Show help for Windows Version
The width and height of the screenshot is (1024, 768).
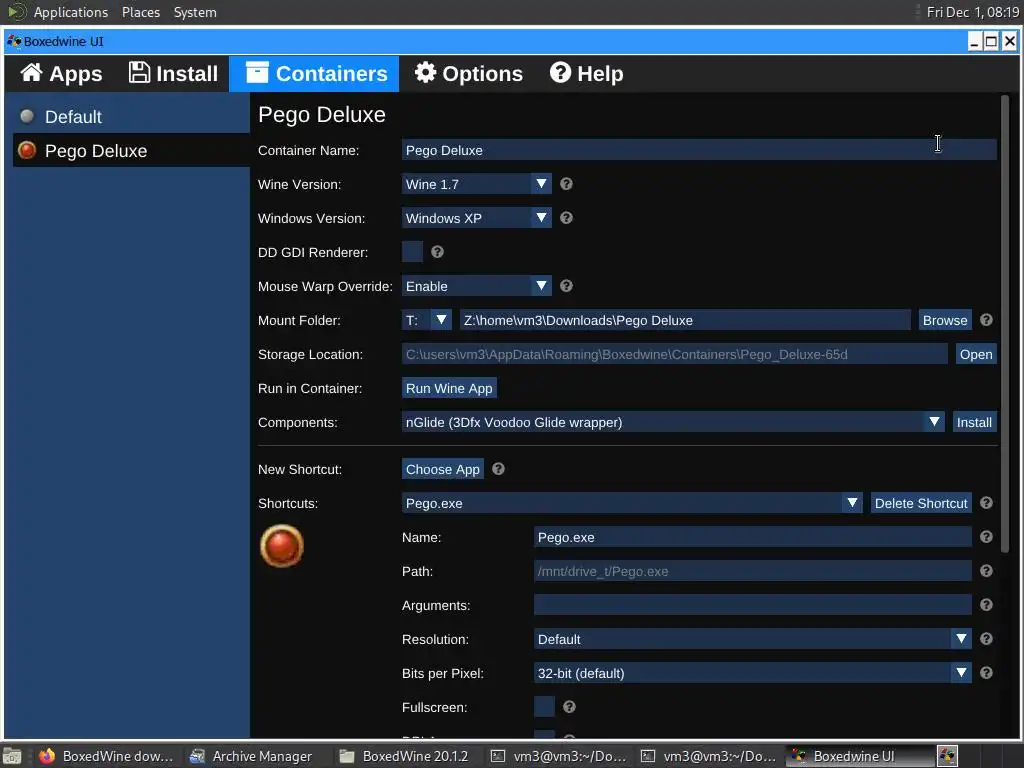pyautogui.click(x=566, y=218)
